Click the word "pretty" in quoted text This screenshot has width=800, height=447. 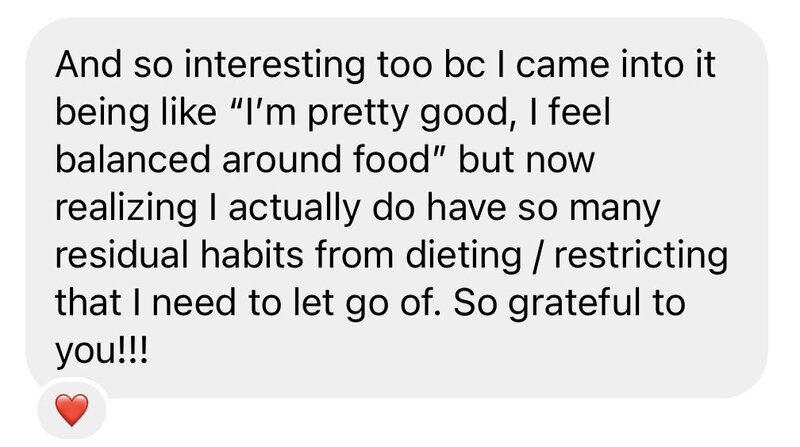pos(358,112)
